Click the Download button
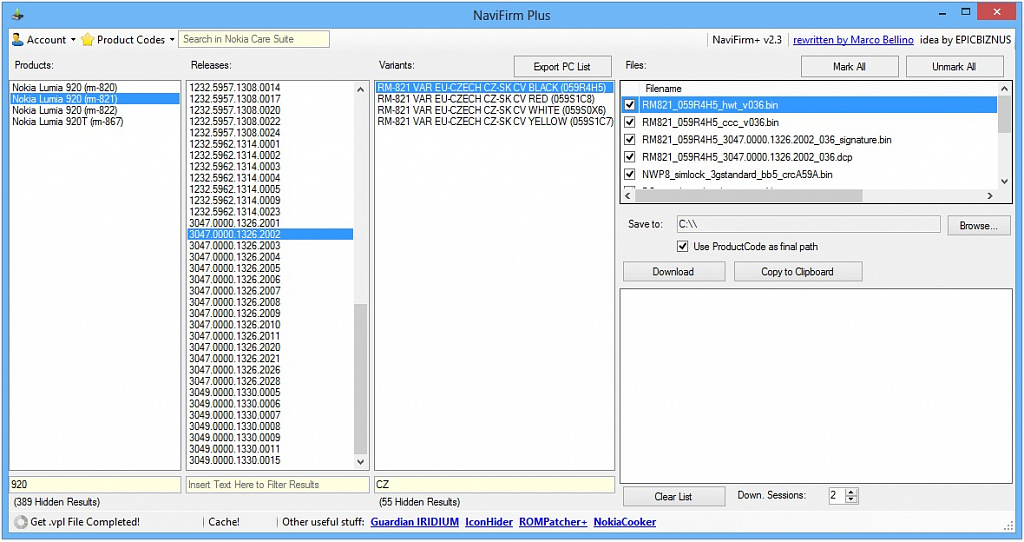This screenshot has width=1024, height=542. click(x=673, y=272)
